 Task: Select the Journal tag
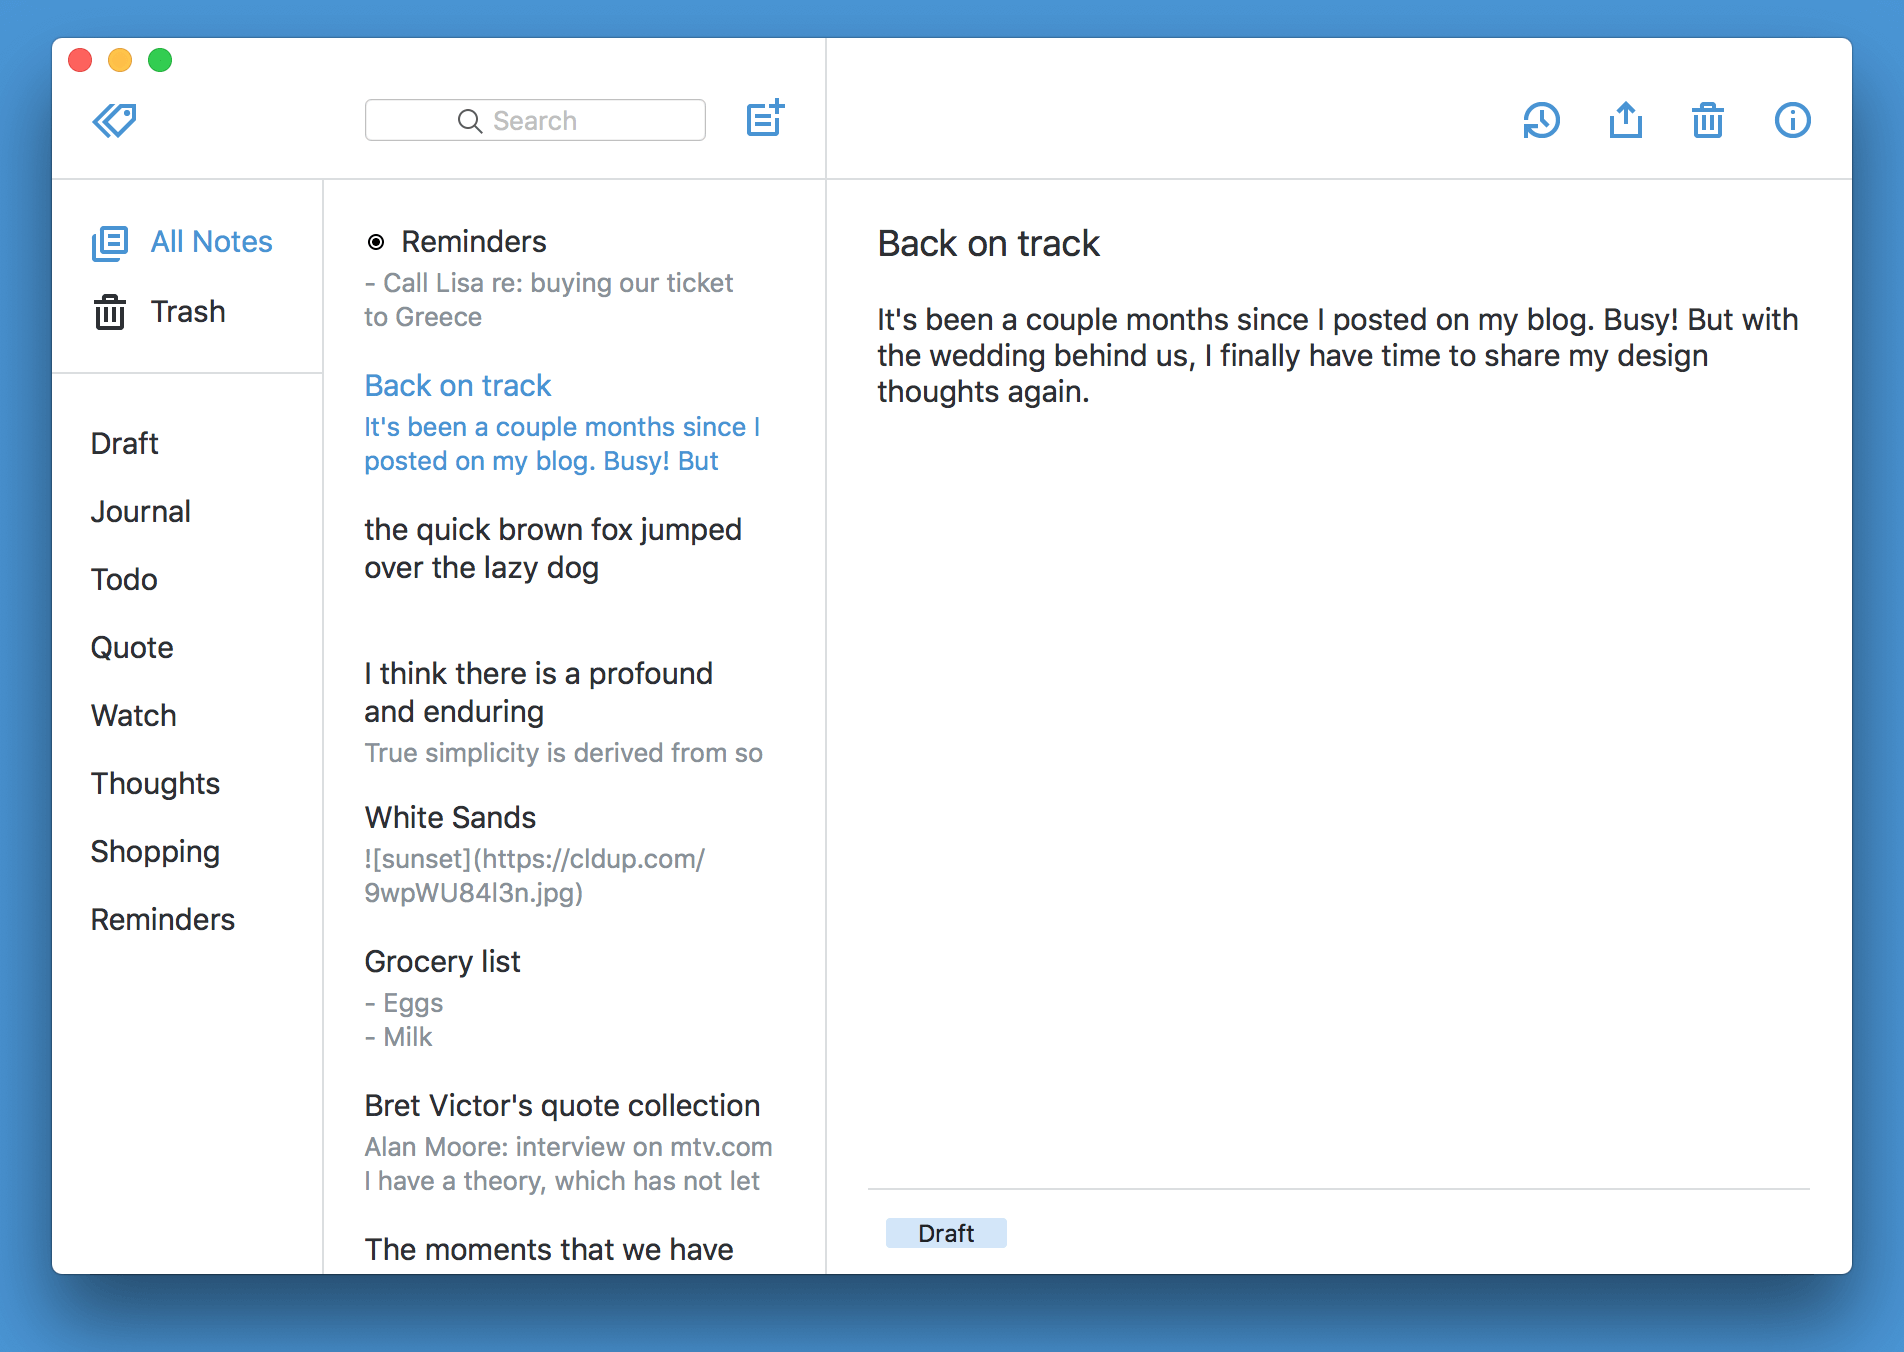[x=141, y=511]
